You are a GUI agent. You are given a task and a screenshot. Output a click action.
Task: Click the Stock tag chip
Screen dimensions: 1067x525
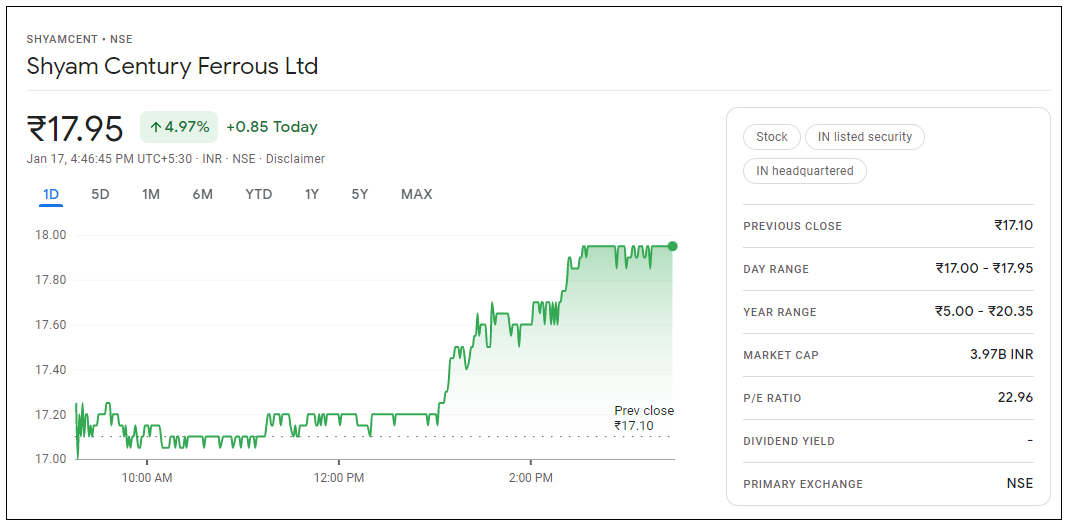point(772,137)
